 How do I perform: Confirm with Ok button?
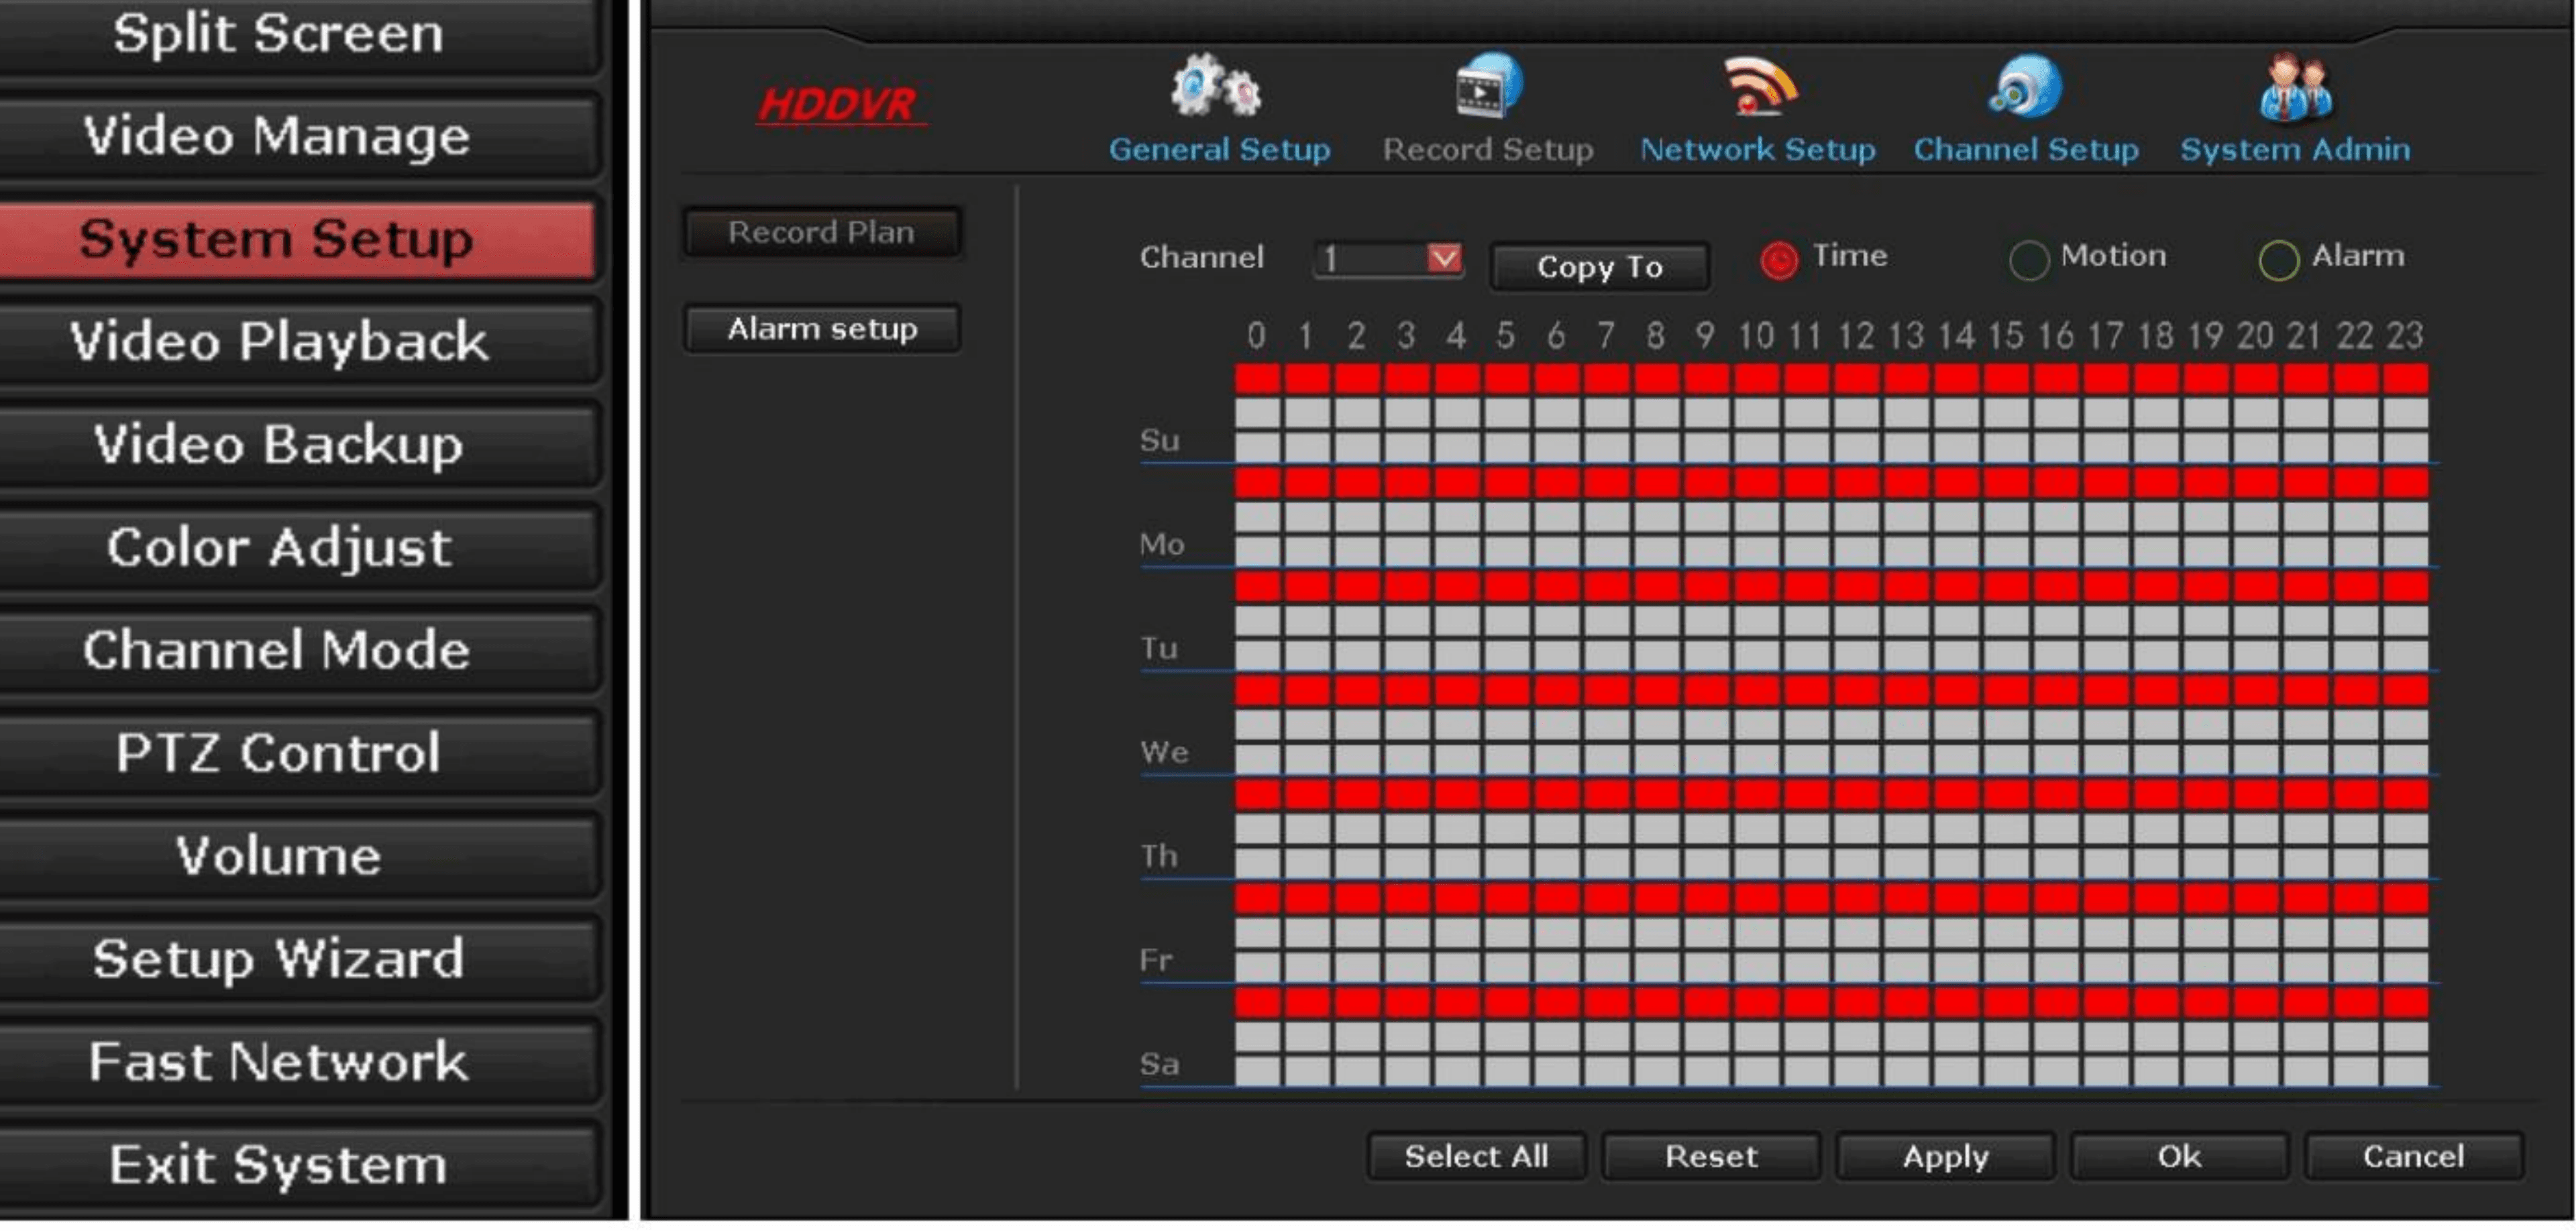[x=2179, y=1157]
